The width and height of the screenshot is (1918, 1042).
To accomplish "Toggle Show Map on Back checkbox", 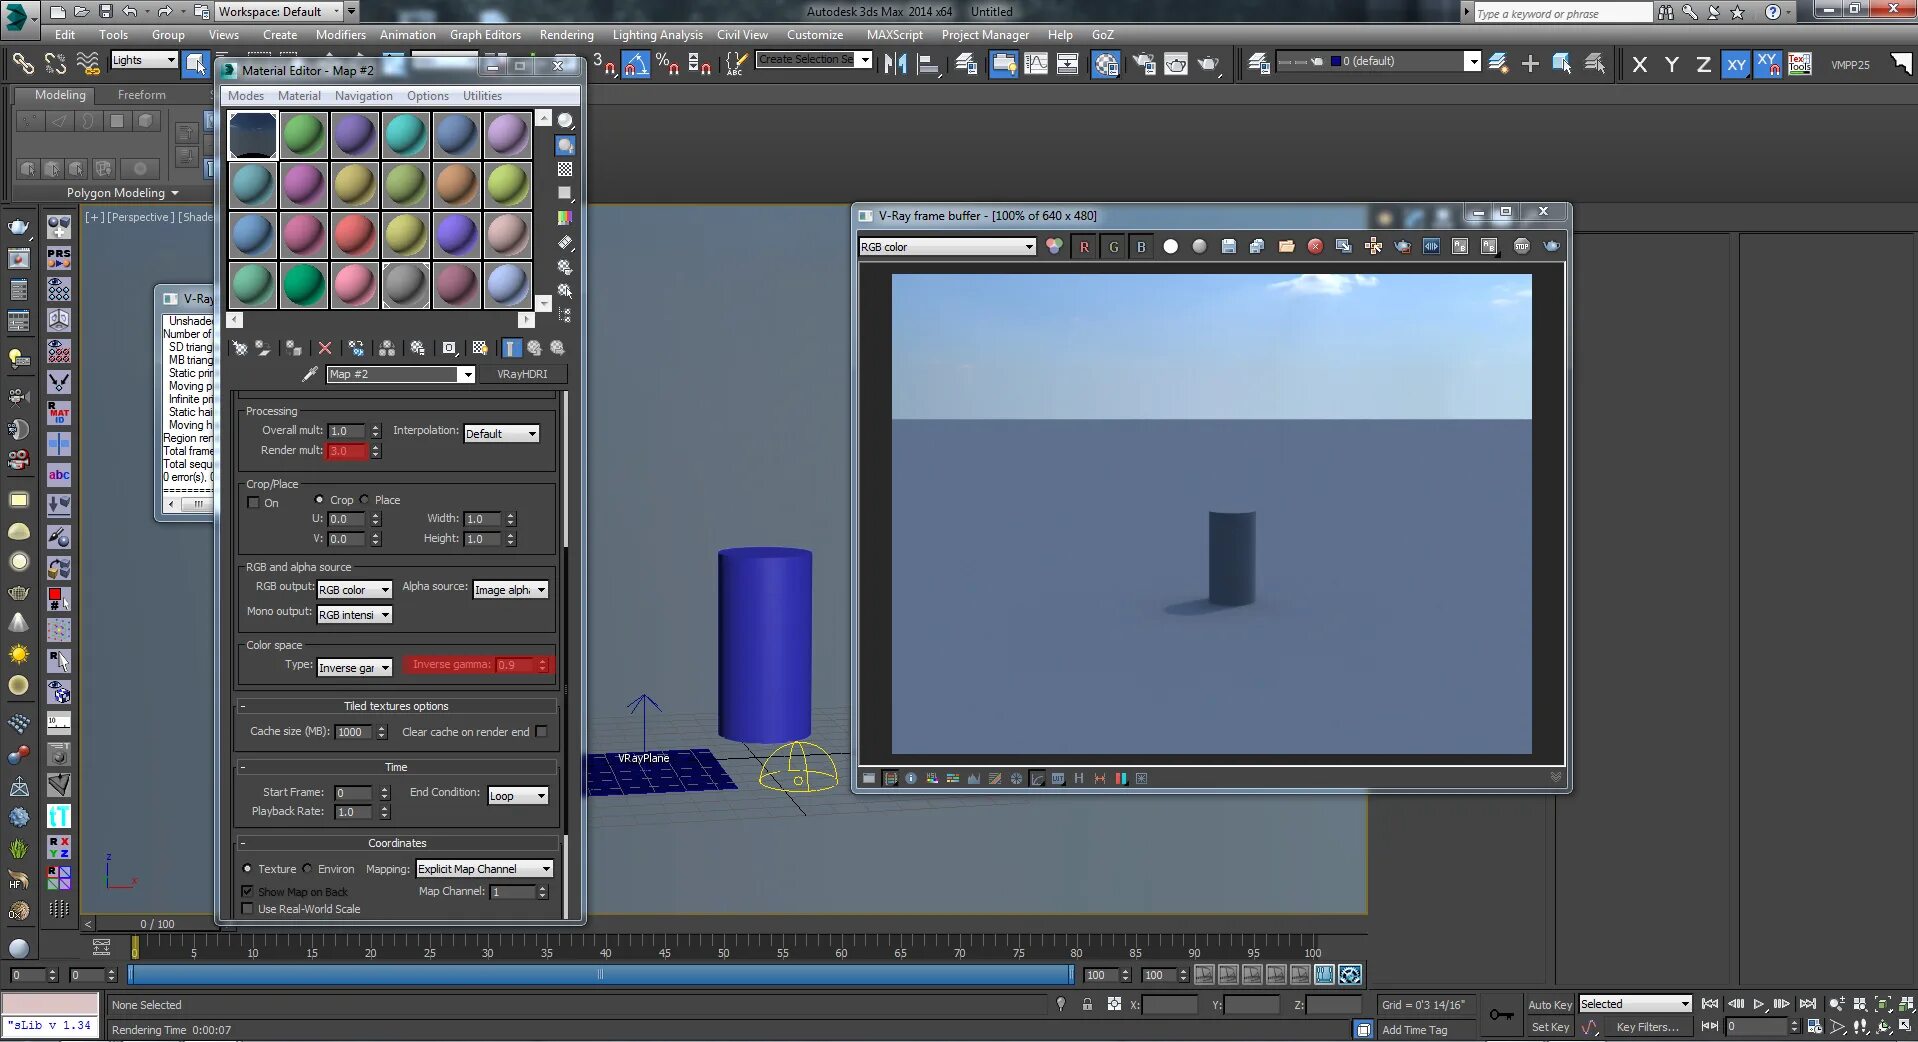I will click(247, 891).
